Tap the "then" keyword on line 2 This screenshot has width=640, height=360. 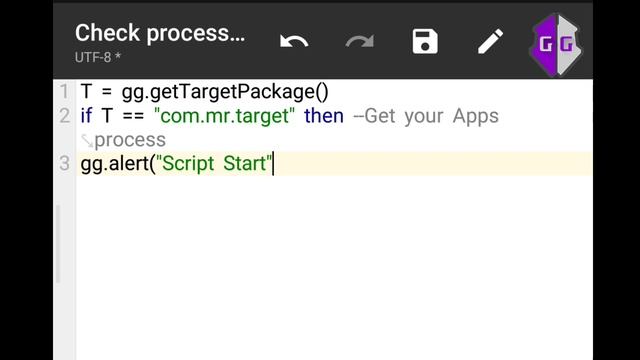pyautogui.click(x=324, y=116)
